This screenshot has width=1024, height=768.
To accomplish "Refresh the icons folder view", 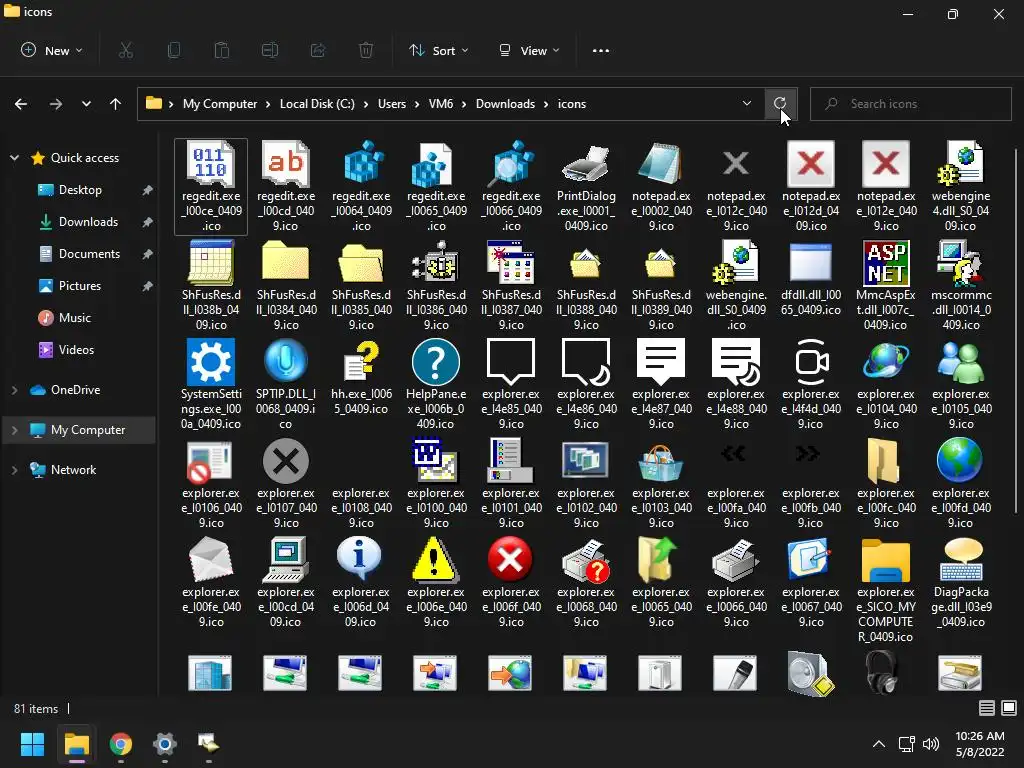I will (780, 103).
